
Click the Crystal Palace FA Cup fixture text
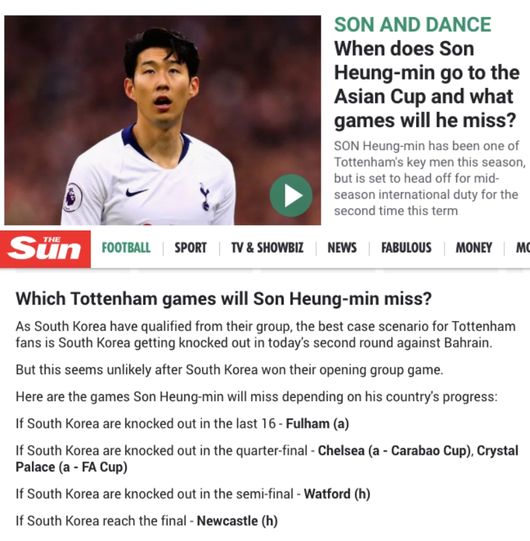pyautogui.click(x=267, y=459)
